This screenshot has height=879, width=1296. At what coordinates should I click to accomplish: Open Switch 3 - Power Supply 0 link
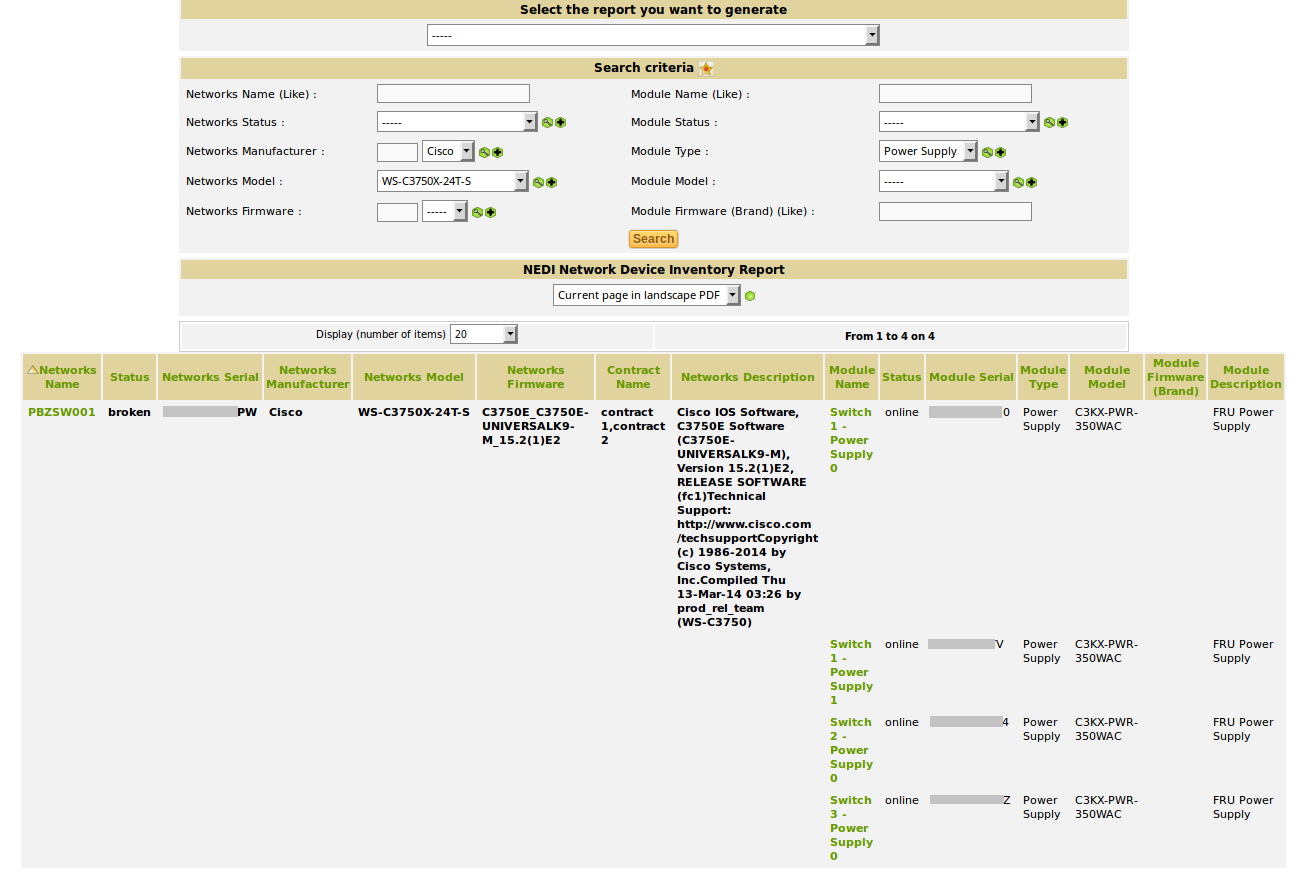851,828
